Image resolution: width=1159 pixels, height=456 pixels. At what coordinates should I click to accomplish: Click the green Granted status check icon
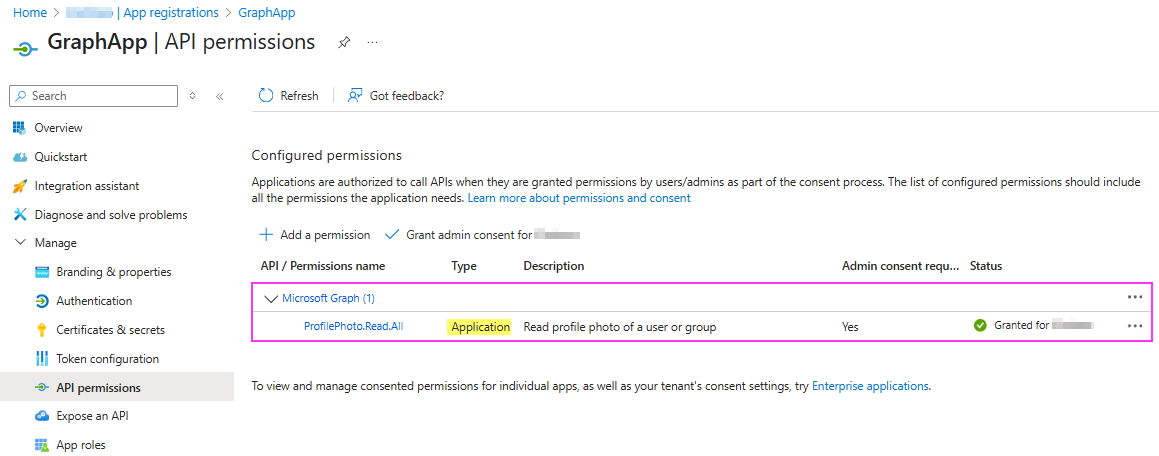981,325
